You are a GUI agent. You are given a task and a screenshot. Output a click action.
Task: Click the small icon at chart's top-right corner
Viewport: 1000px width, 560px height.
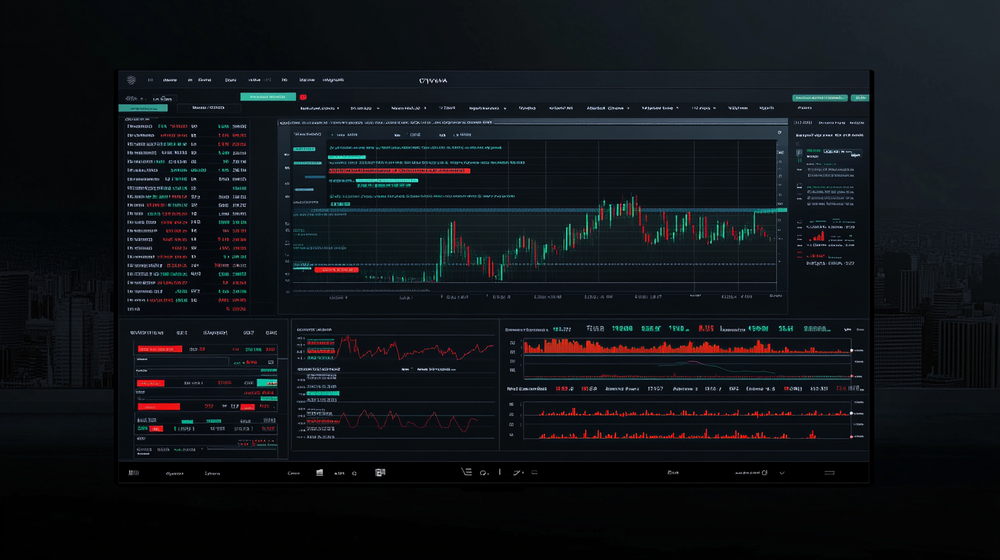(x=780, y=132)
